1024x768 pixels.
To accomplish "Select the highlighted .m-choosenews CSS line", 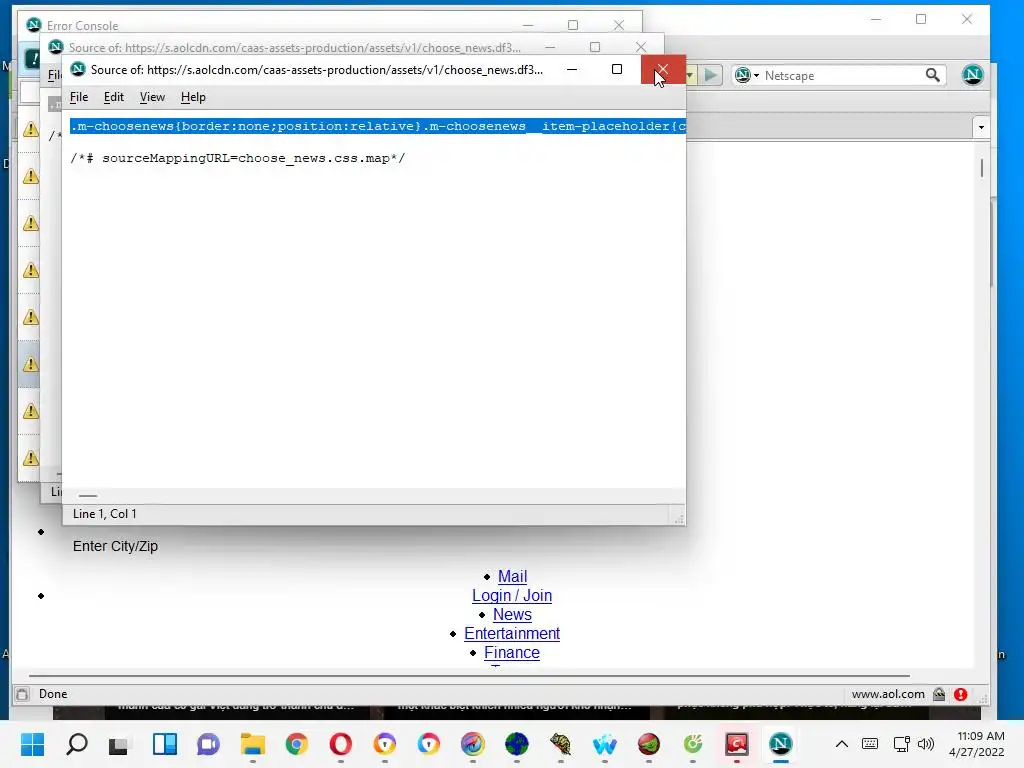I will (378, 126).
